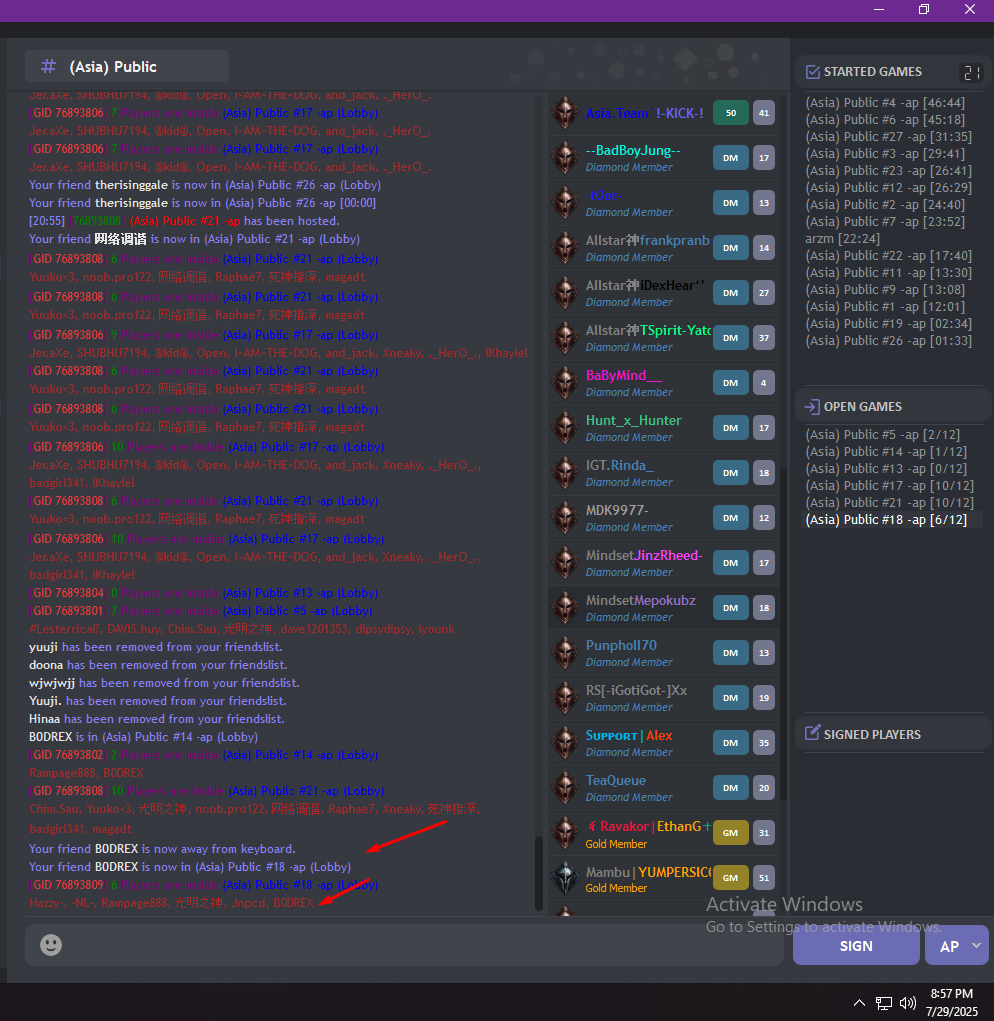Show hidden system tray icons chevron

[x=859, y=1003]
